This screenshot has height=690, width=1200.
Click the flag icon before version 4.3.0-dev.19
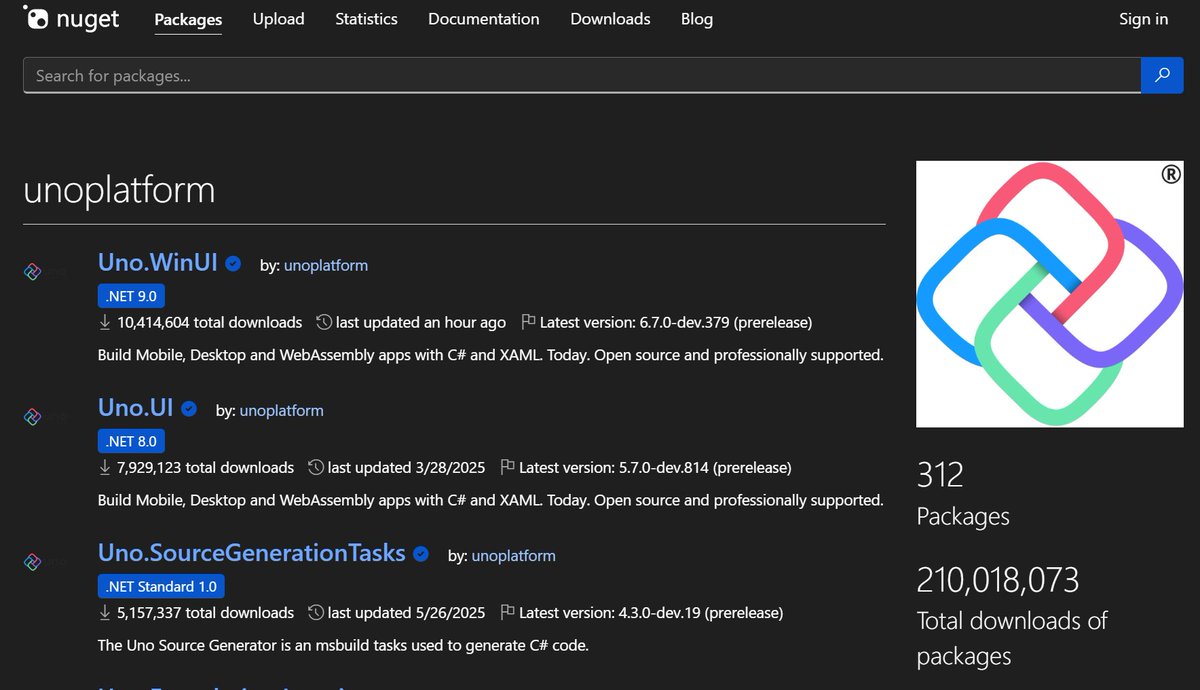click(507, 612)
